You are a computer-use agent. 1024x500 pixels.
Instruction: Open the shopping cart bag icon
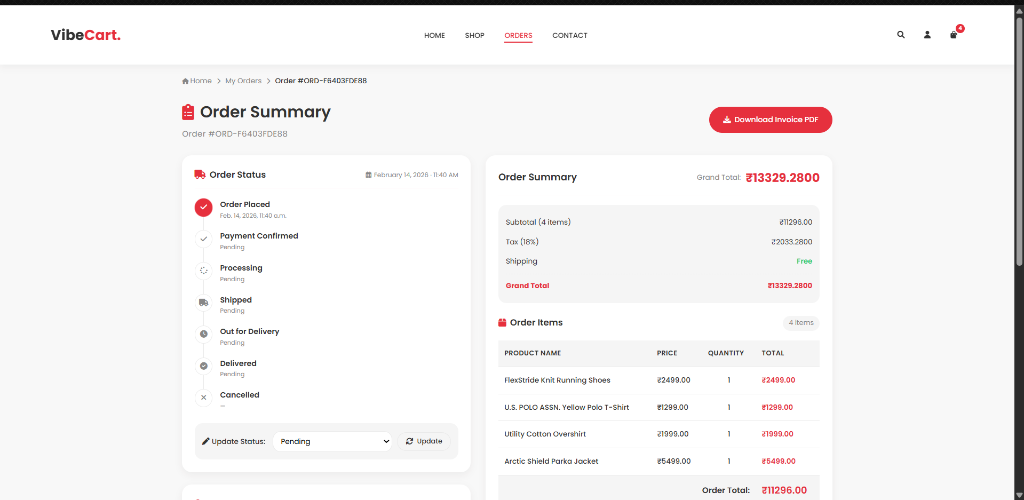pyautogui.click(x=953, y=35)
